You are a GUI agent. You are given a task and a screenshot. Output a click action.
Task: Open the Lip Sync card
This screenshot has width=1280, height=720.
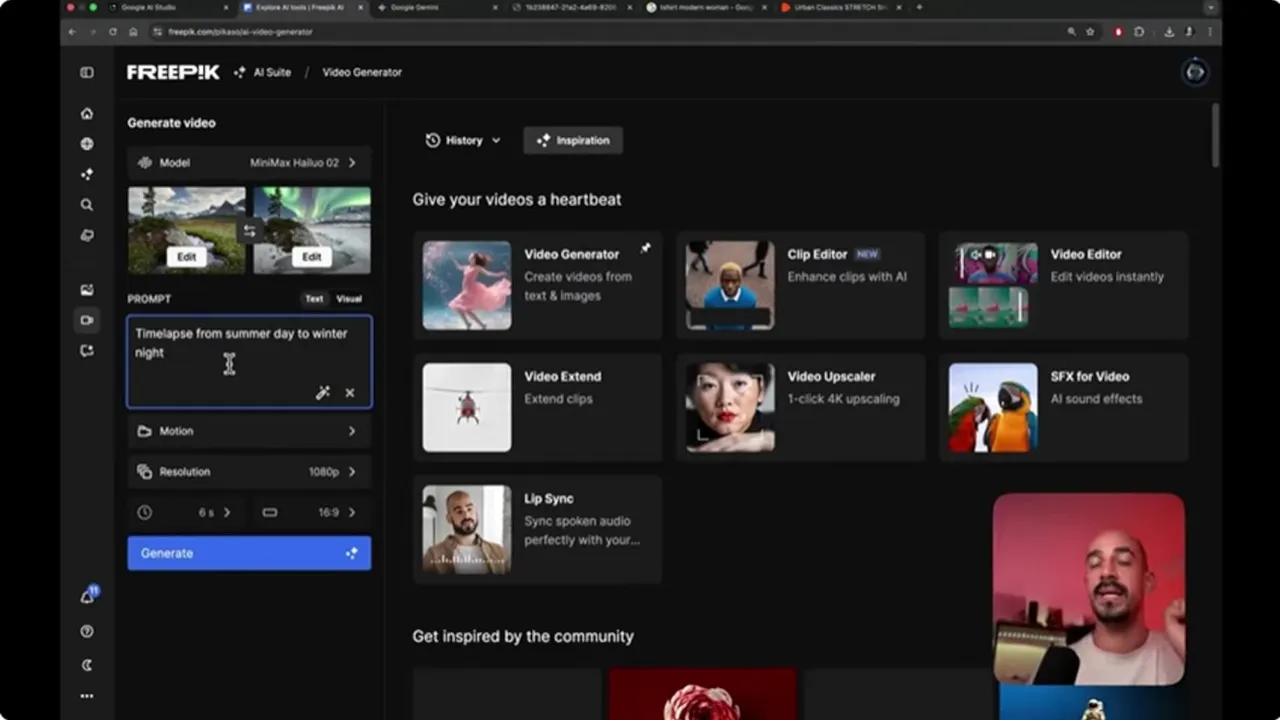tap(538, 529)
